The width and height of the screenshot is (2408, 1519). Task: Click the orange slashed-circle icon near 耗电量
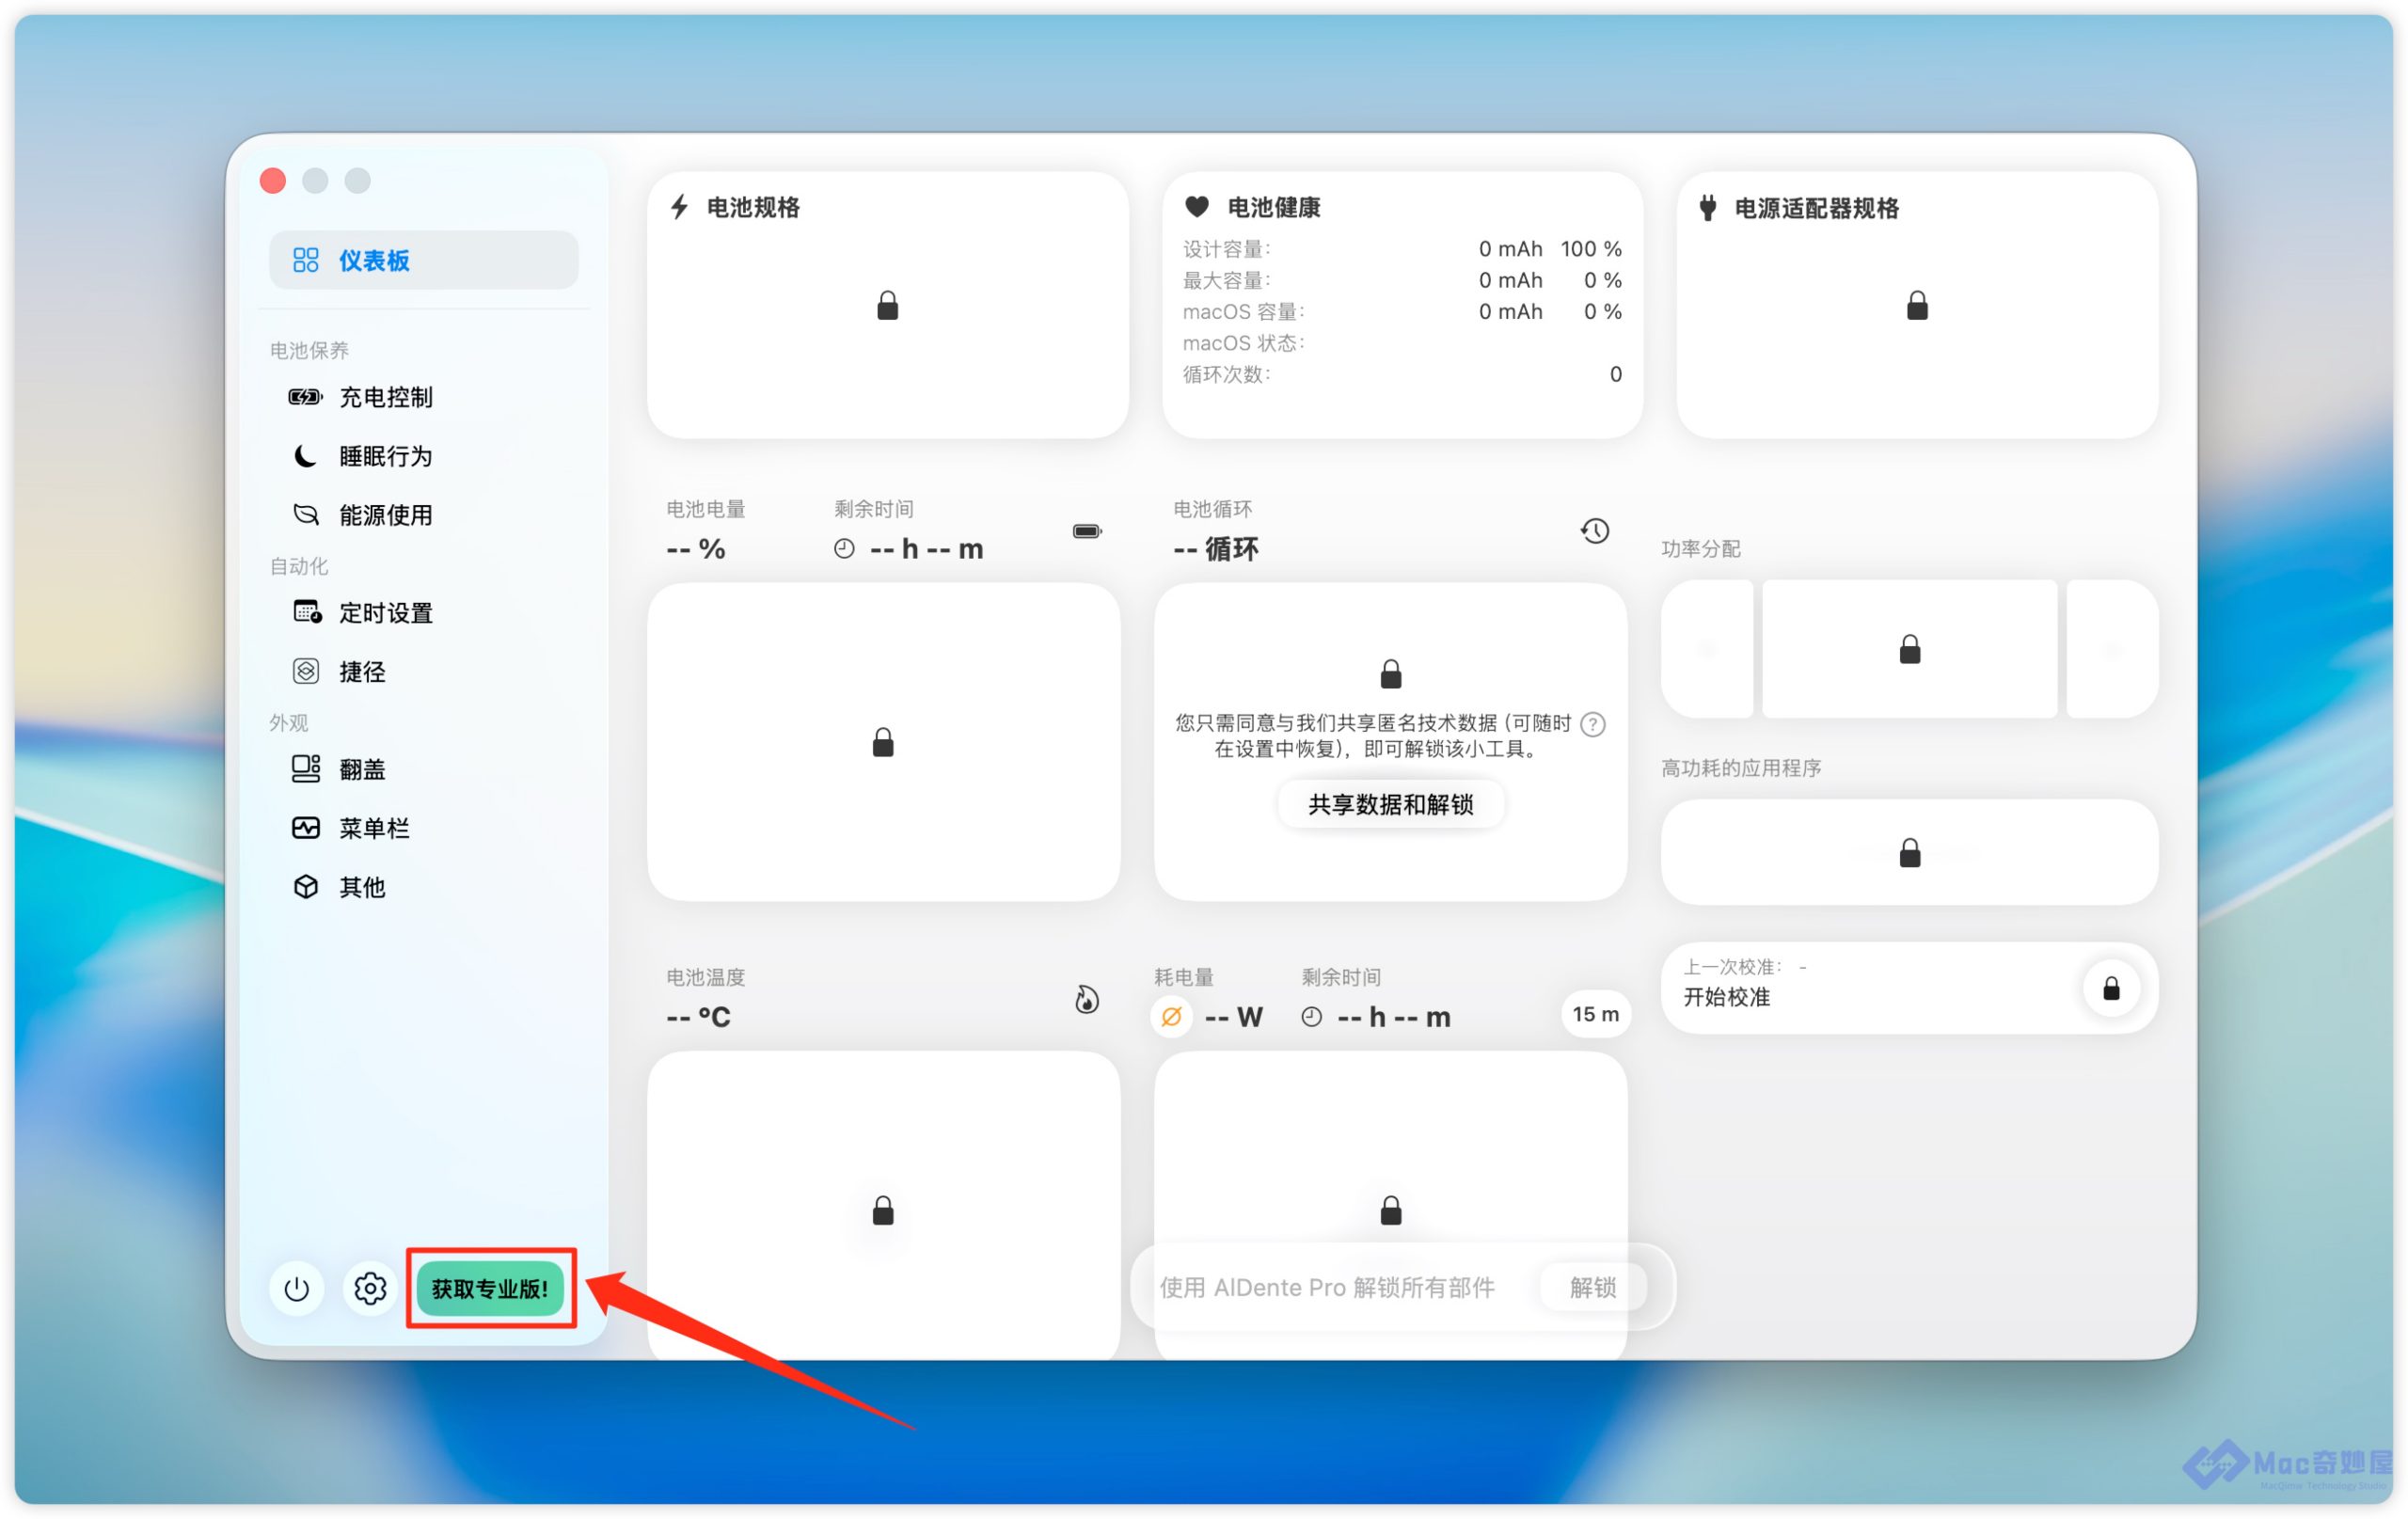[1171, 1016]
